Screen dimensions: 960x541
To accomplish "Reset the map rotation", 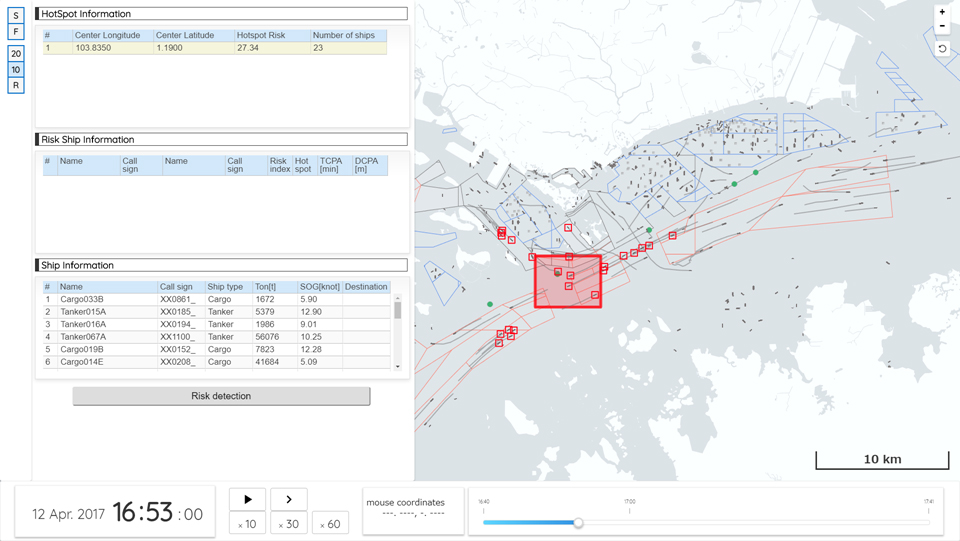I will pos(942,48).
